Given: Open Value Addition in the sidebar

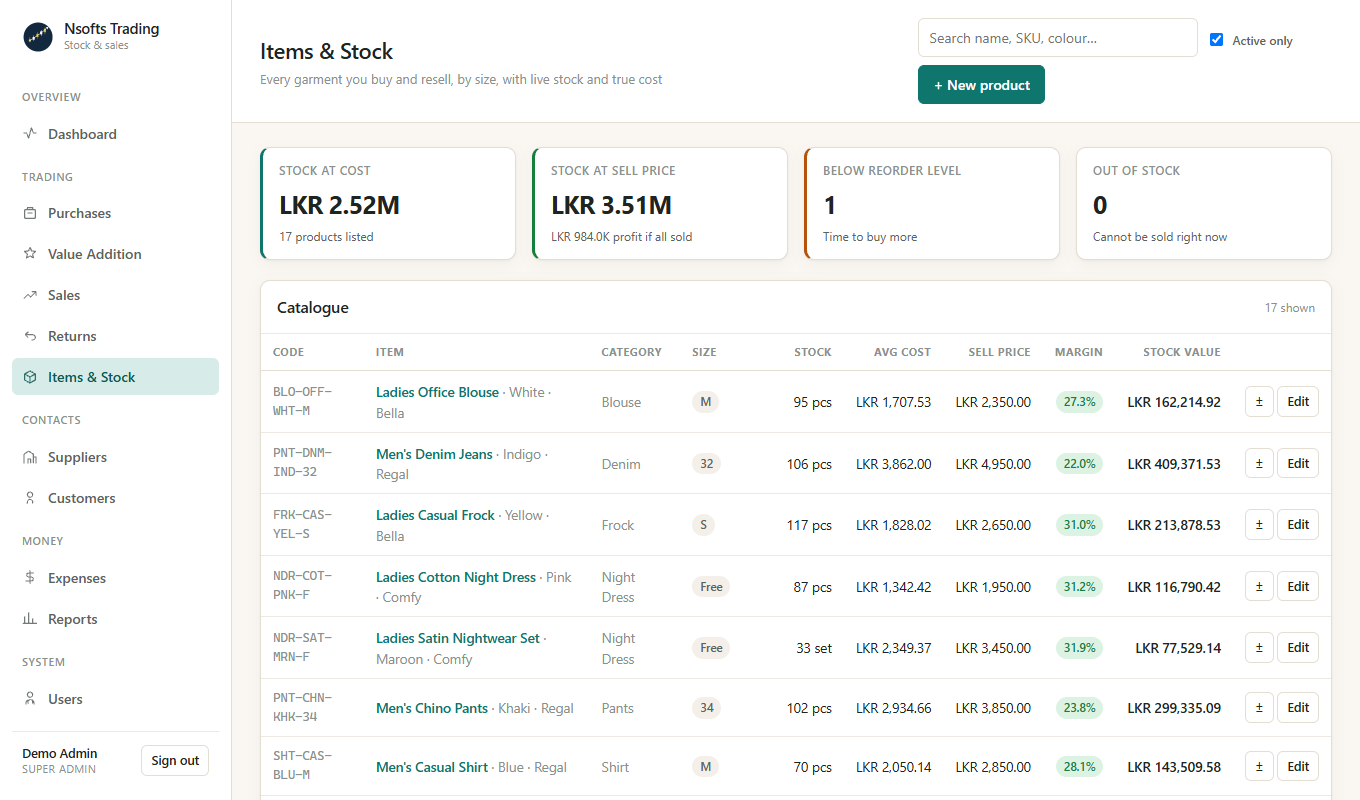Looking at the screenshot, I should [x=115, y=254].
